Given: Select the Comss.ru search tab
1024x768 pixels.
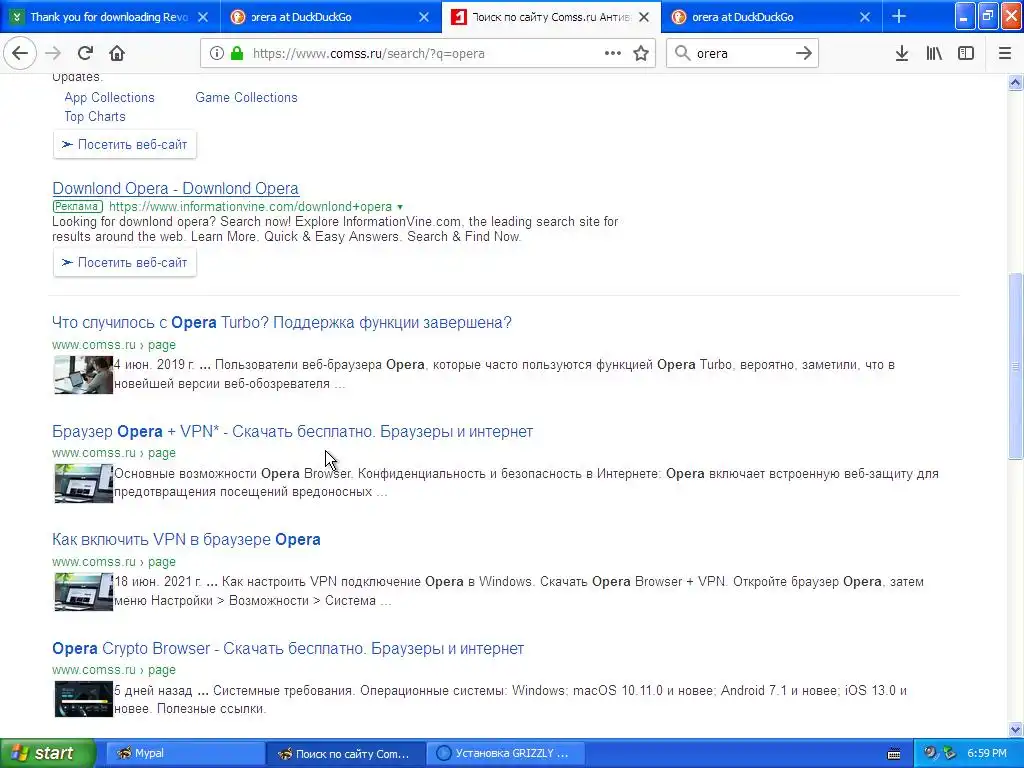Looking at the screenshot, I should click(x=551, y=17).
